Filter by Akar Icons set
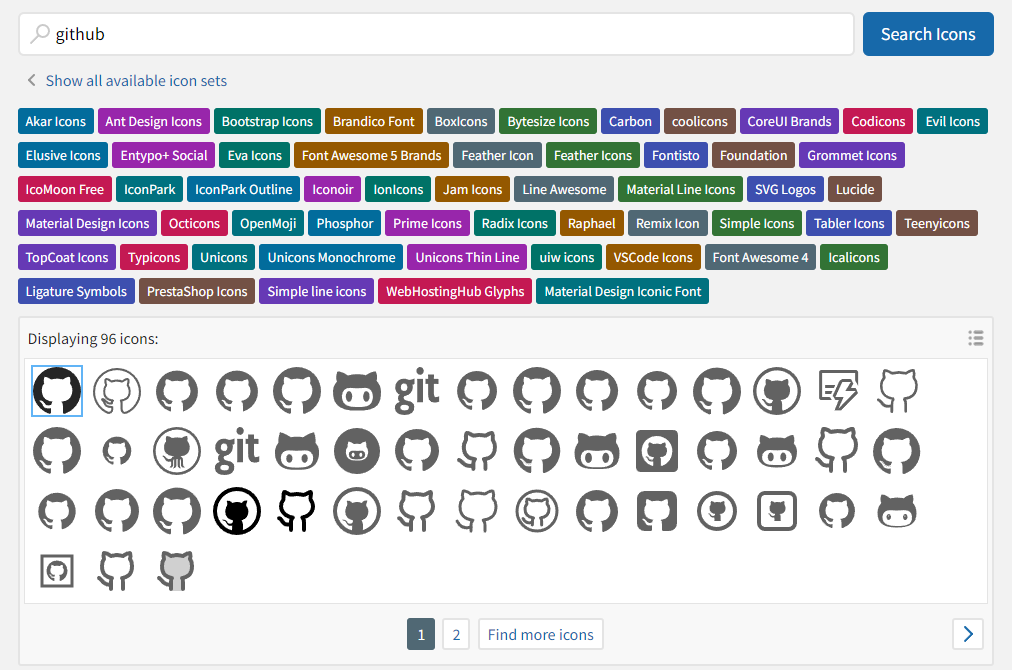 click(x=56, y=121)
